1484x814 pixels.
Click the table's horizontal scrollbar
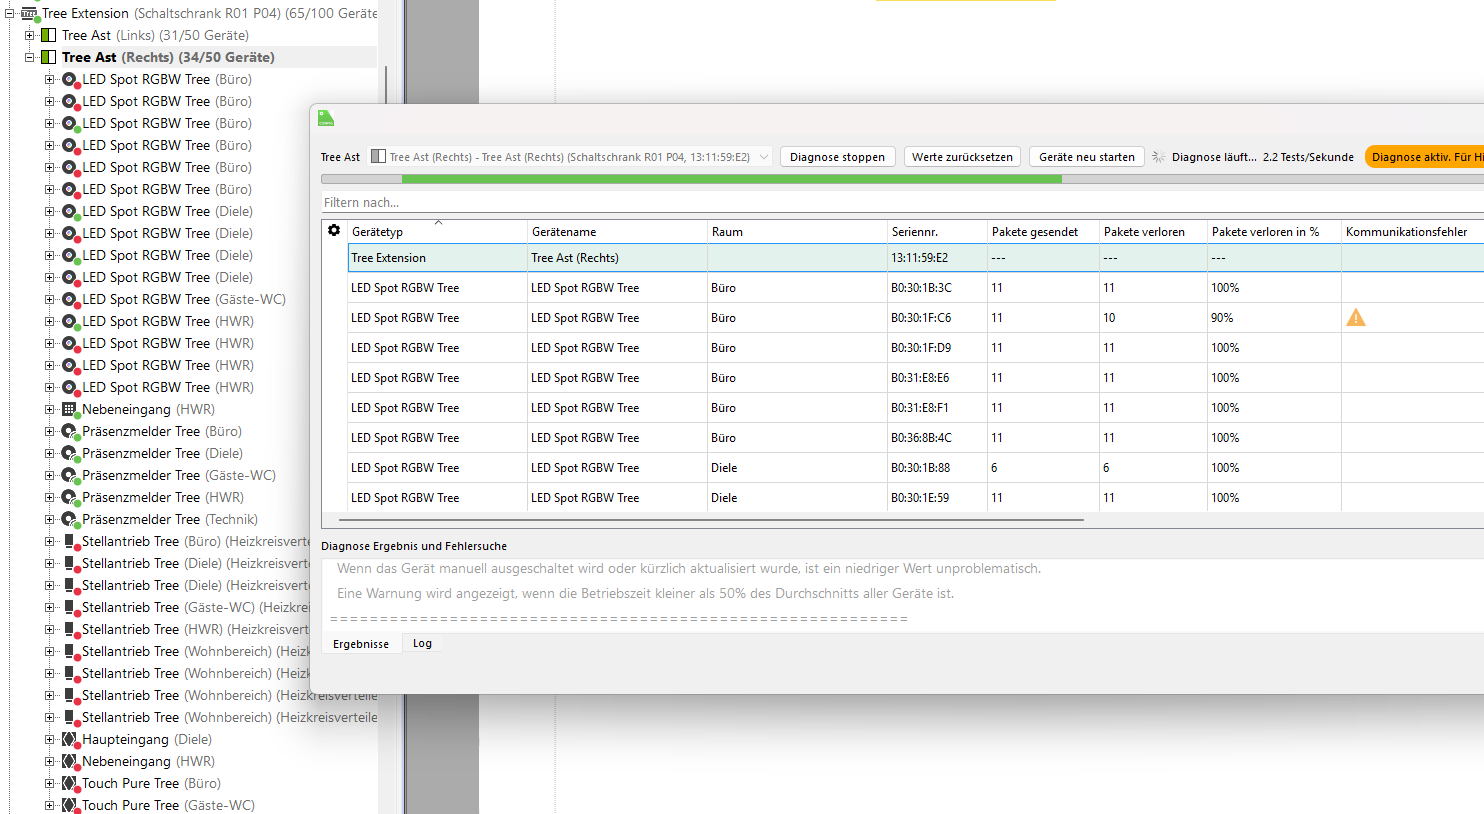pos(711,520)
